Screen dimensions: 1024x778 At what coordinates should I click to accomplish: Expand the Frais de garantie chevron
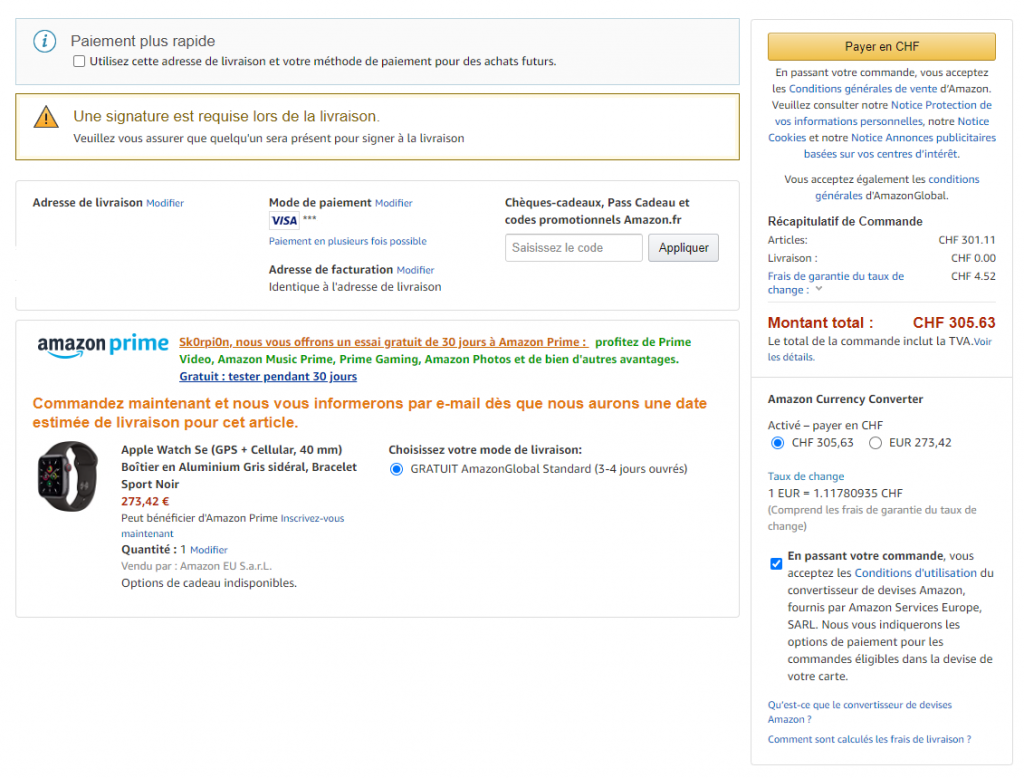pyautogui.click(x=819, y=290)
